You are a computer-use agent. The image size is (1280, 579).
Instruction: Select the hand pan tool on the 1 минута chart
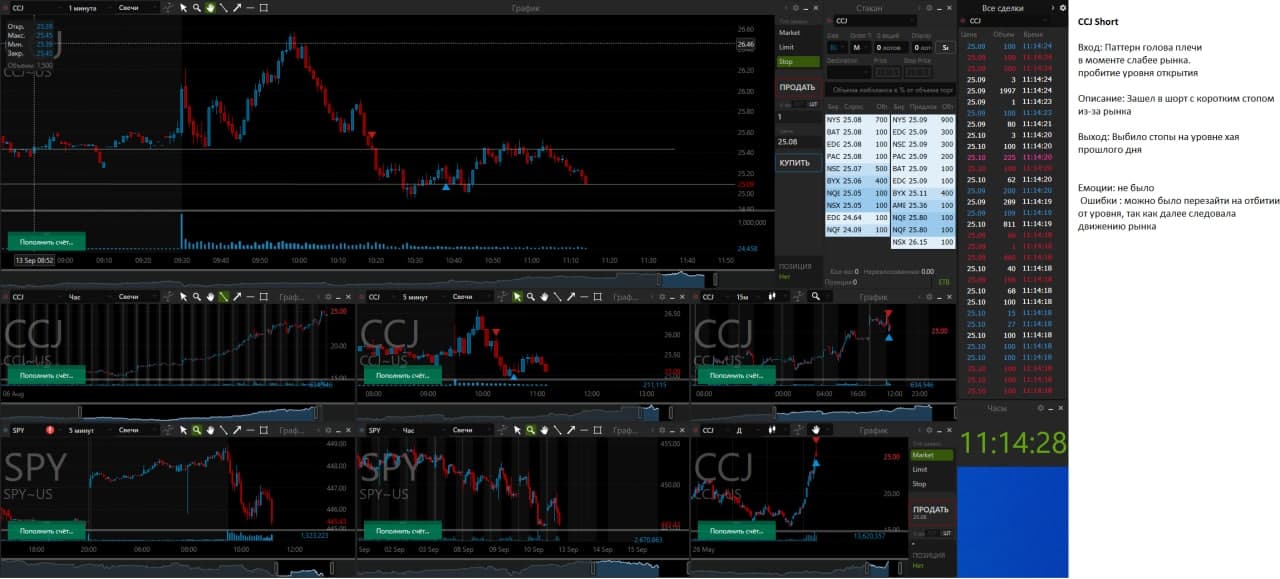210,7
